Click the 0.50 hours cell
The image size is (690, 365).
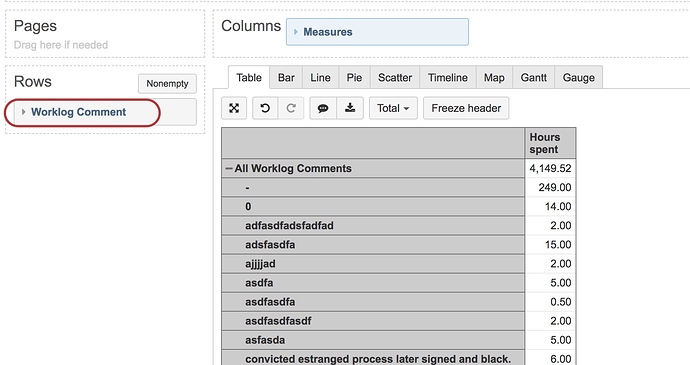click(x=550, y=302)
